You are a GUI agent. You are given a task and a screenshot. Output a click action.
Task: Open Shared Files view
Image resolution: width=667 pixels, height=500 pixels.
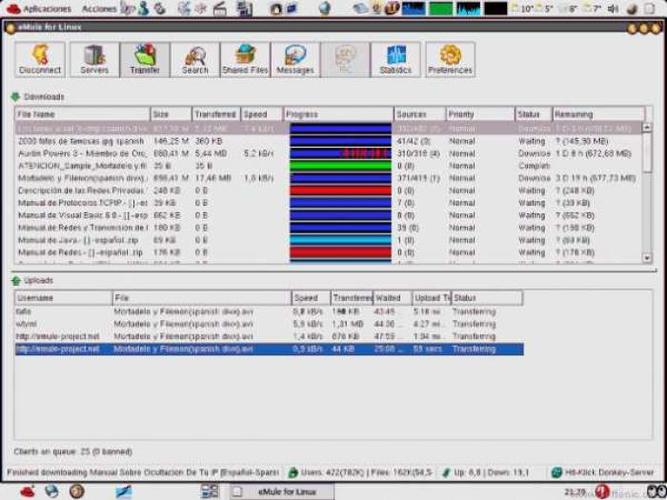point(244,60)
